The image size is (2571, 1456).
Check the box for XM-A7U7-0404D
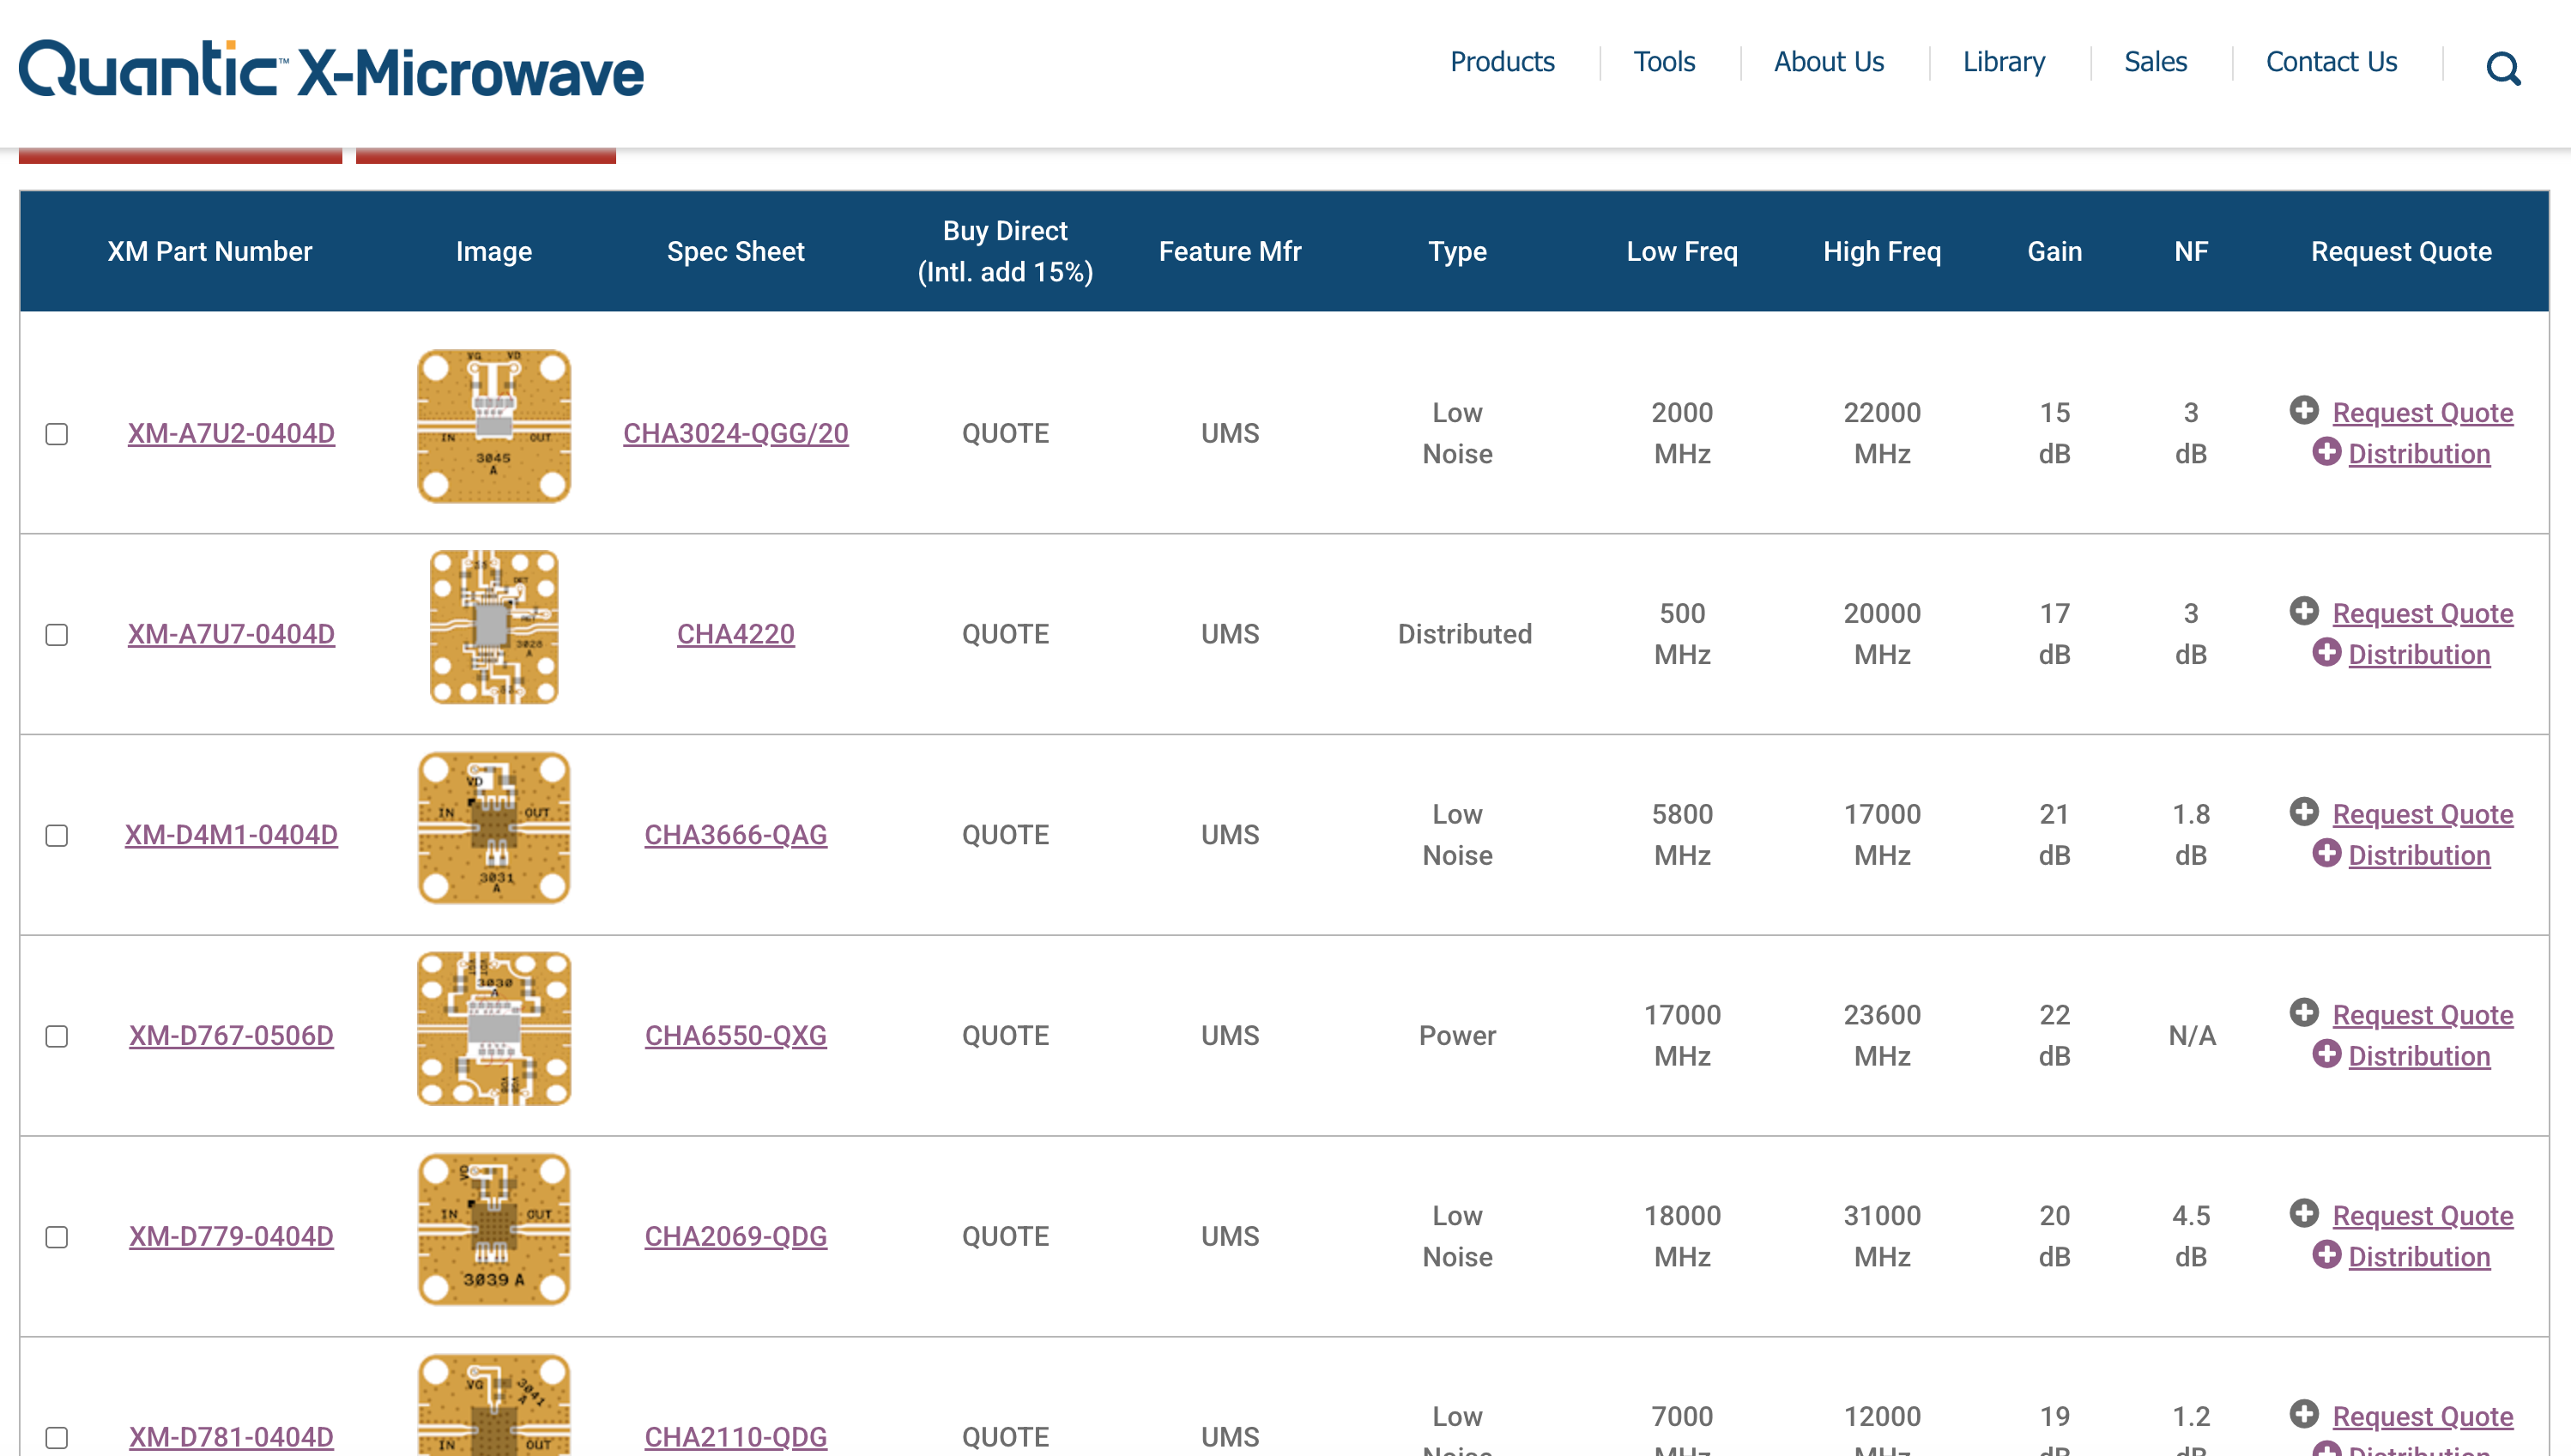click(x=57, y=635)
